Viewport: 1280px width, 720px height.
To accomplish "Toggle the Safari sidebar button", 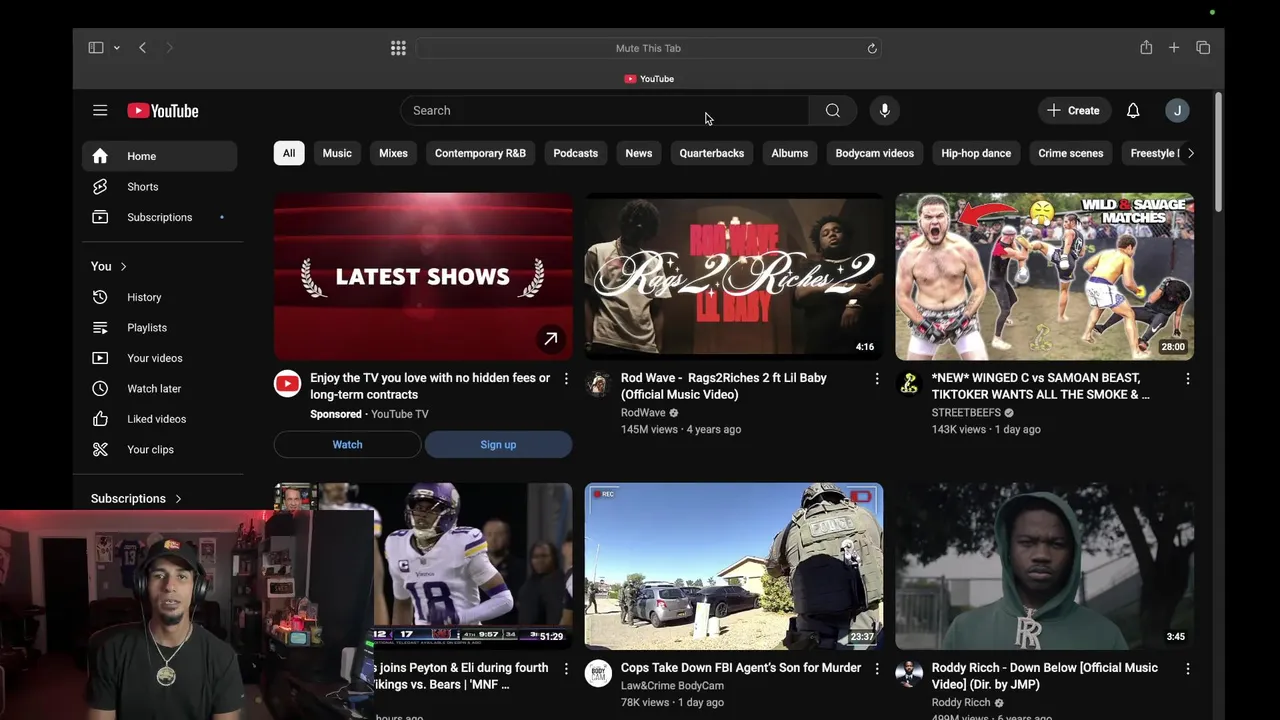I will [96, 48].
